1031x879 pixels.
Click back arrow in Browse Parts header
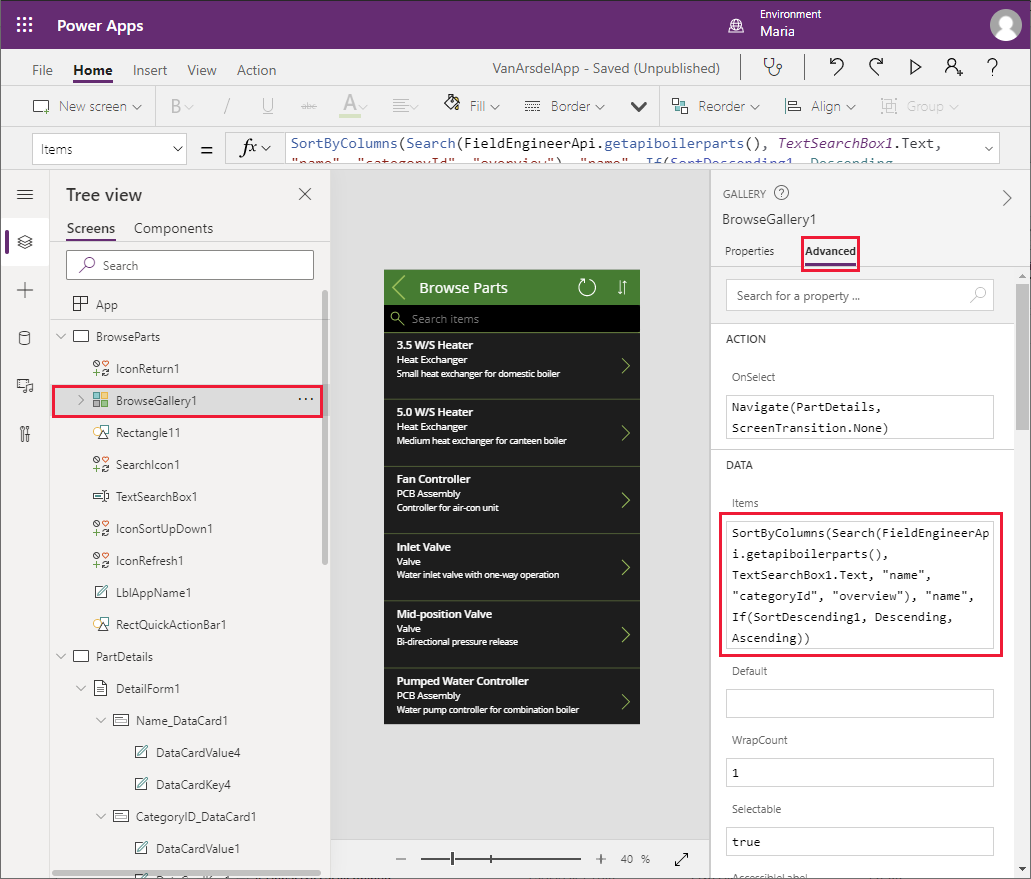pos(399,287)
